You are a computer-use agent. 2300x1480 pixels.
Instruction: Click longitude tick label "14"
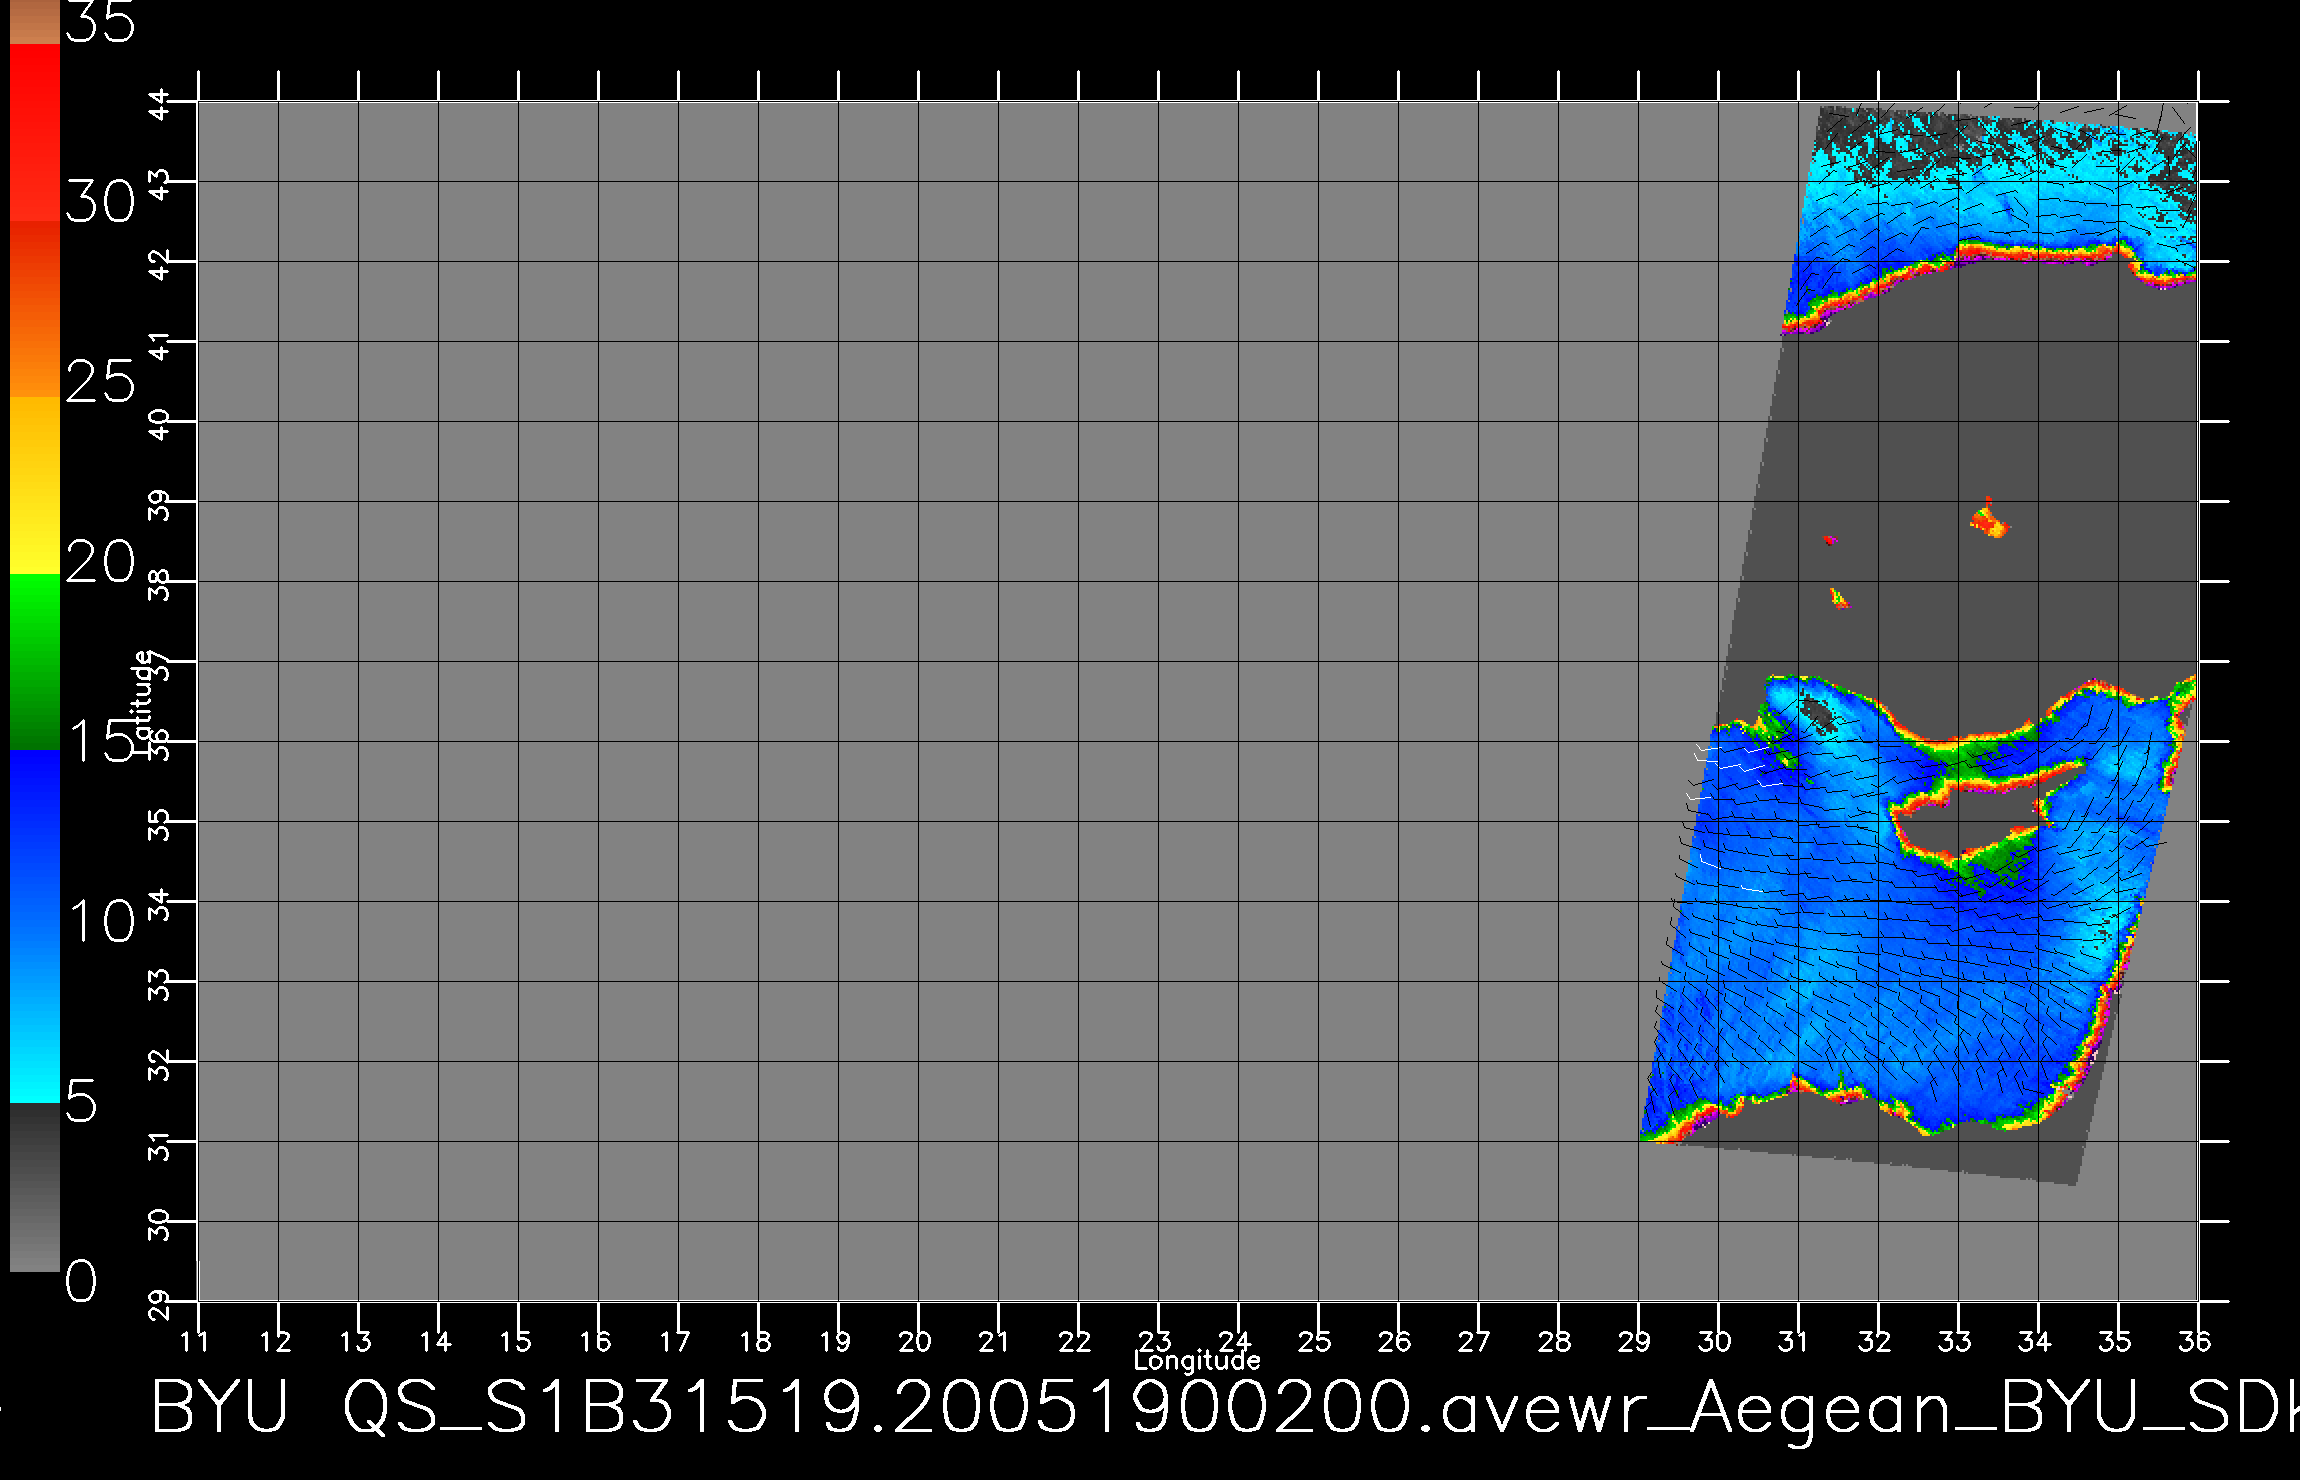435,1341
